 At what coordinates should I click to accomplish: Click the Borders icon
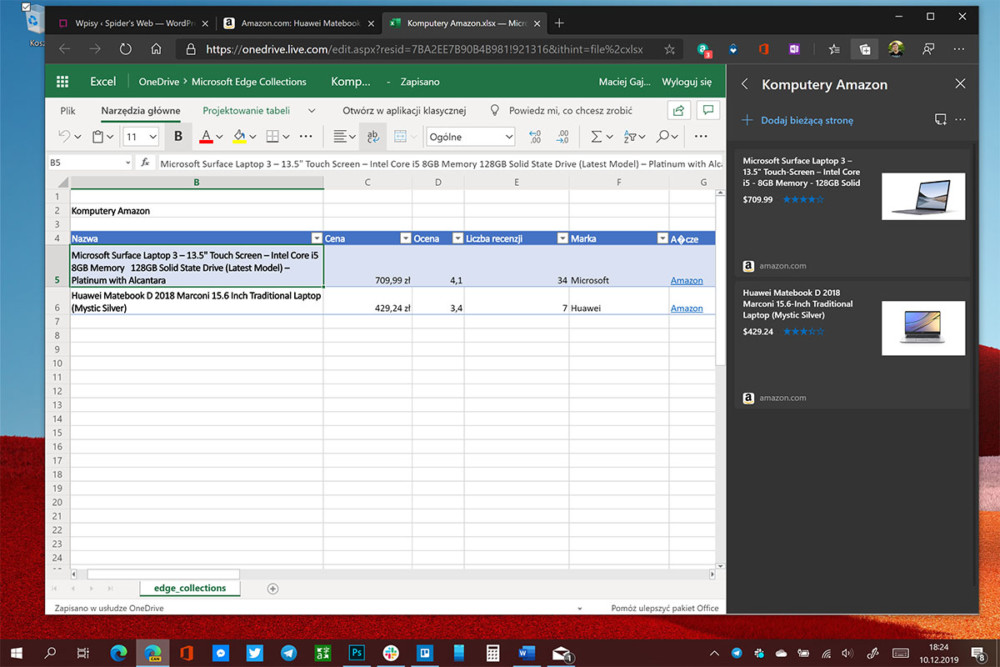pyautogui.click(x=272, y=136)
